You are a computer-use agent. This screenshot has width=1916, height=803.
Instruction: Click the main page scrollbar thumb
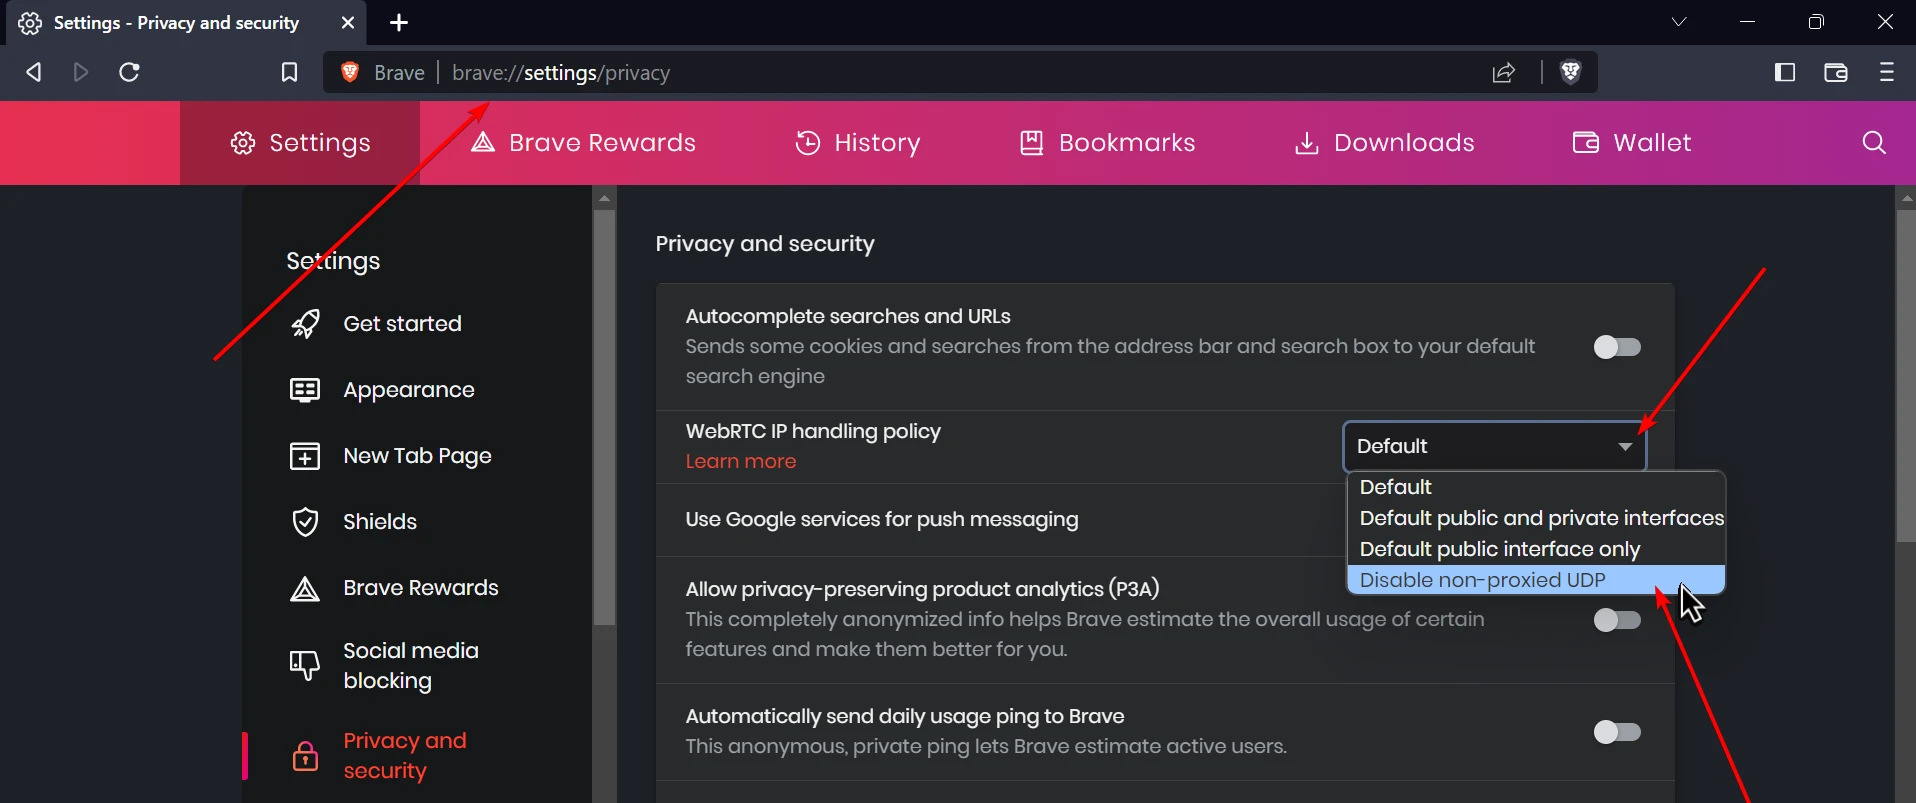pyautogui.click(x=1906, y=375)
